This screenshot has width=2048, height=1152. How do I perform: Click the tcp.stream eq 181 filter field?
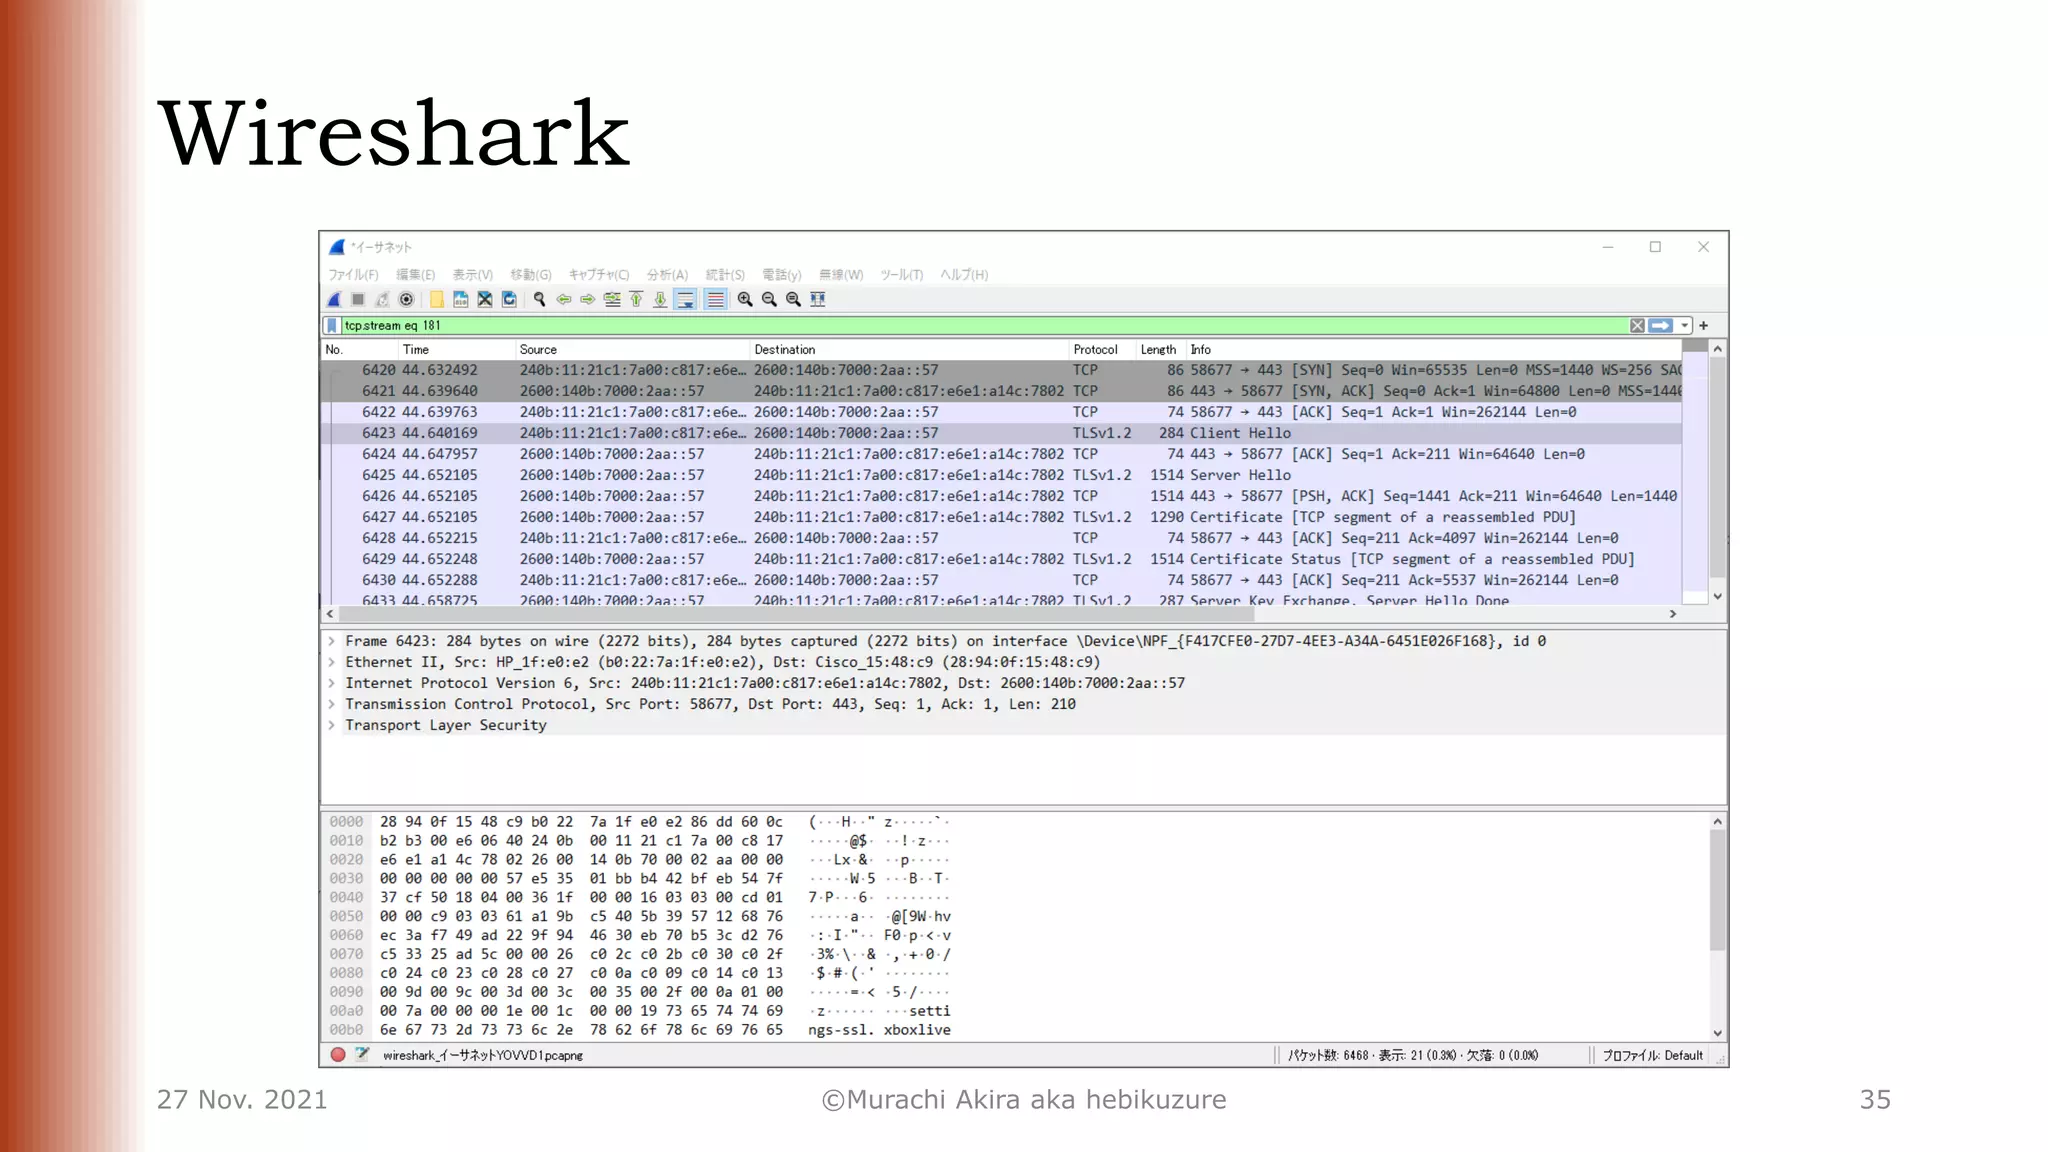coord(984,325)
